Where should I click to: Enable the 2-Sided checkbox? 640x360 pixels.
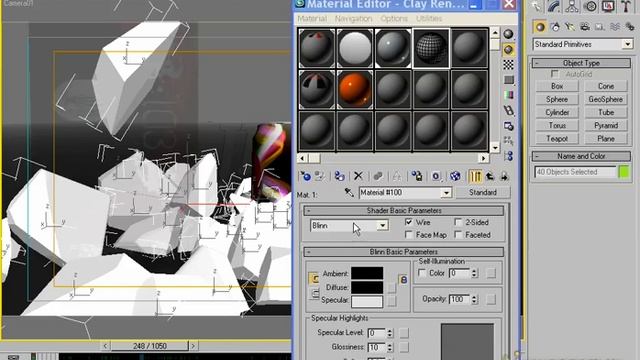point(458,222)
